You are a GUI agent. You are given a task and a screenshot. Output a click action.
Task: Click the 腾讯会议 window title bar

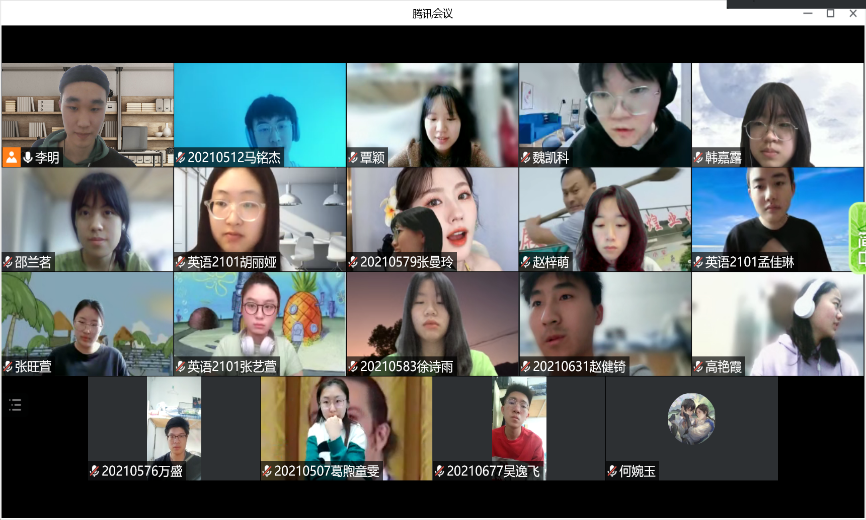click(x=432, y=13)
